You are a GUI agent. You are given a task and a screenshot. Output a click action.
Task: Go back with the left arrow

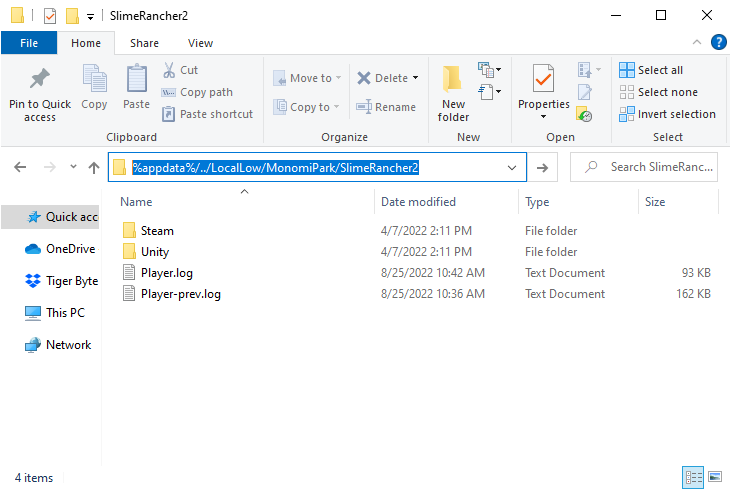click(20, 167)
